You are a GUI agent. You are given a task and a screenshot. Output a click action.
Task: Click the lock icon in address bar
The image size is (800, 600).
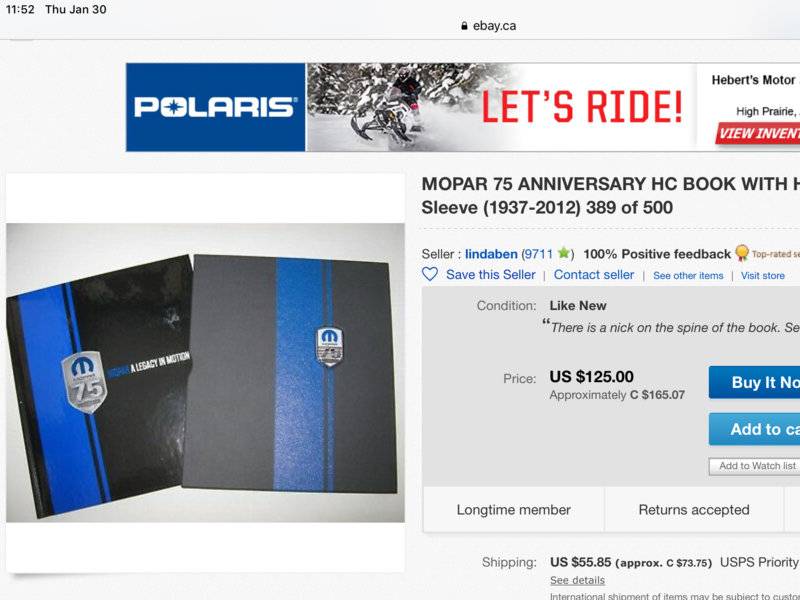(x=464, y=26)
